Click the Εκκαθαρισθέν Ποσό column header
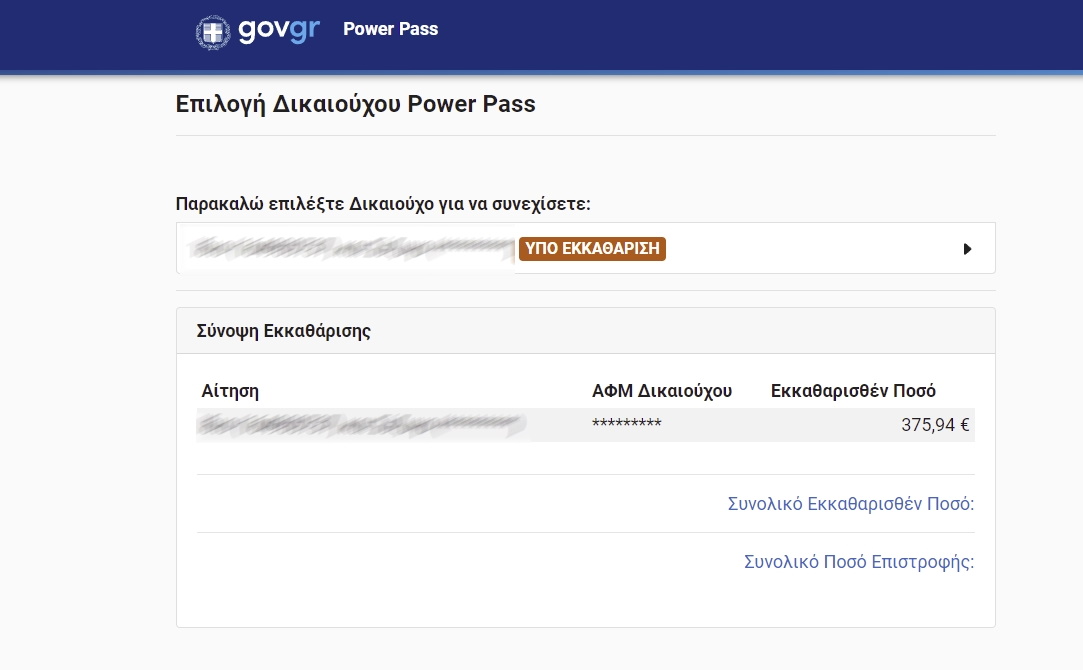Image resolution: width=1083 pixels, height=670 pixels. (853, 391)
